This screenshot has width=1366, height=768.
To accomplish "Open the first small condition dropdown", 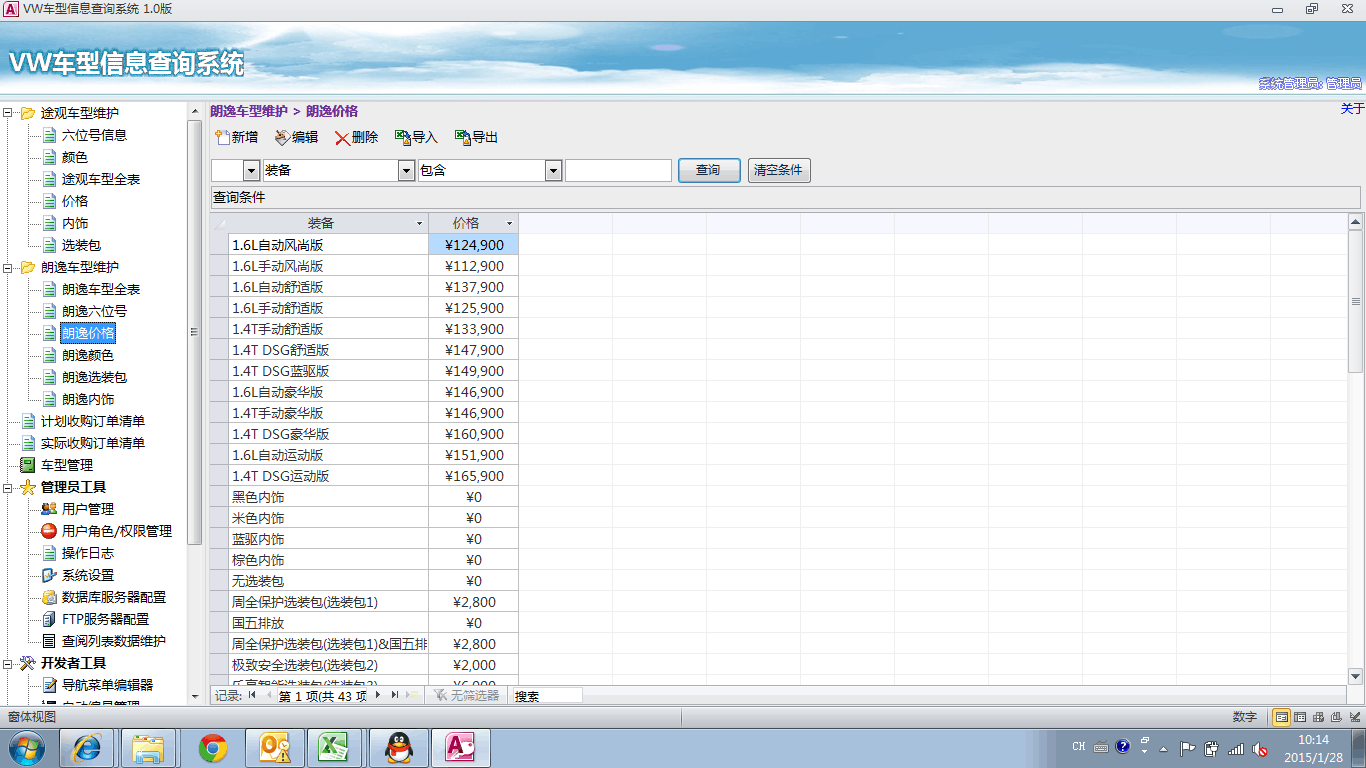I will pyautogui.click(x=251, y=171).
